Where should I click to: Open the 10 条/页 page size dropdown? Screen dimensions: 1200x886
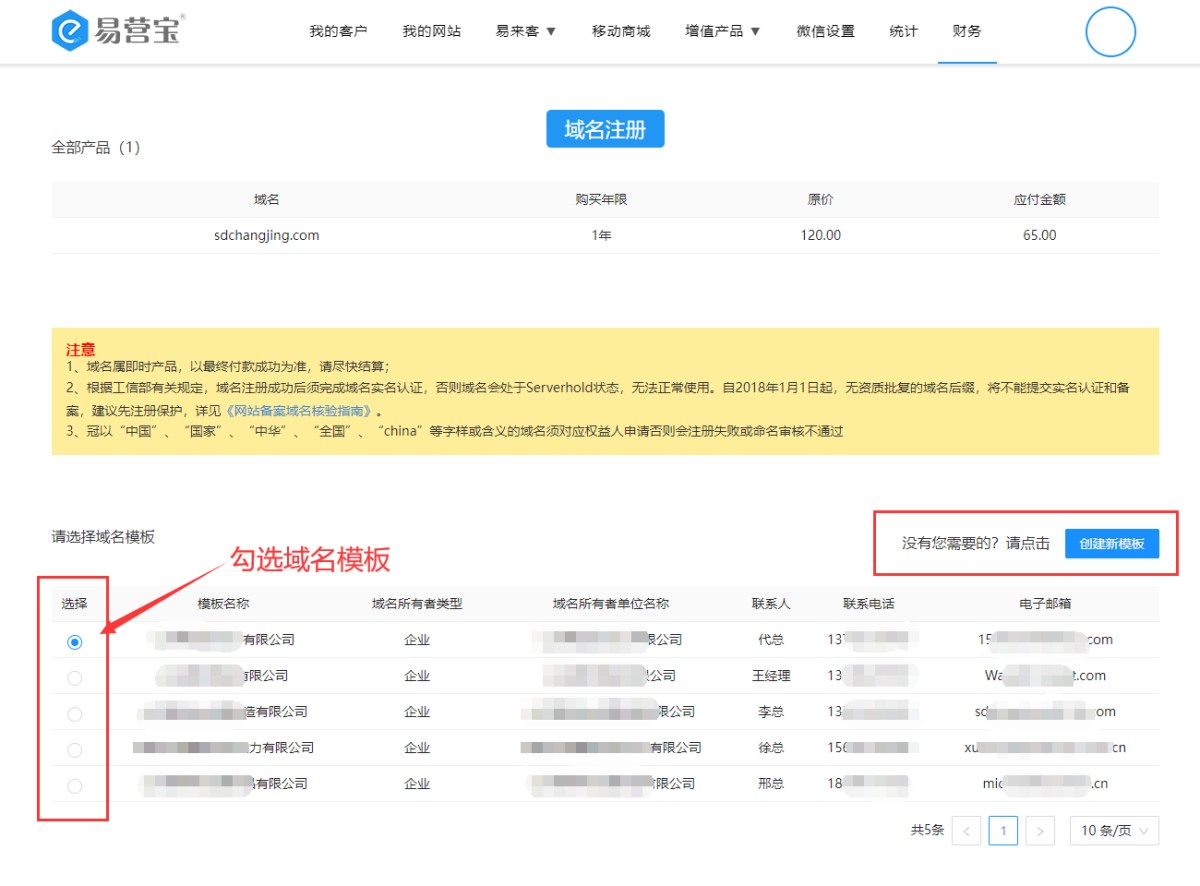[x=1114, y=831]
